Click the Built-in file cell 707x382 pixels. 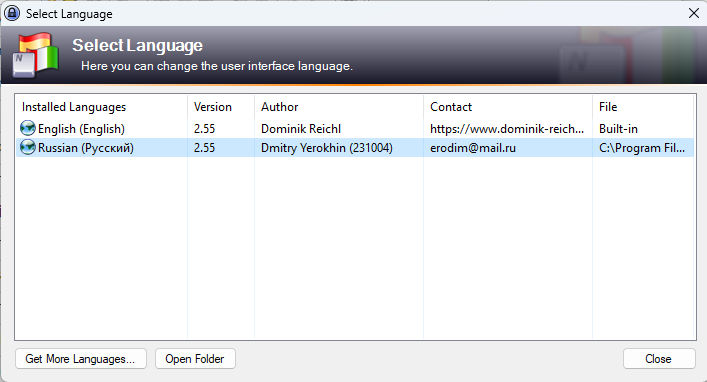pos(618,129)
